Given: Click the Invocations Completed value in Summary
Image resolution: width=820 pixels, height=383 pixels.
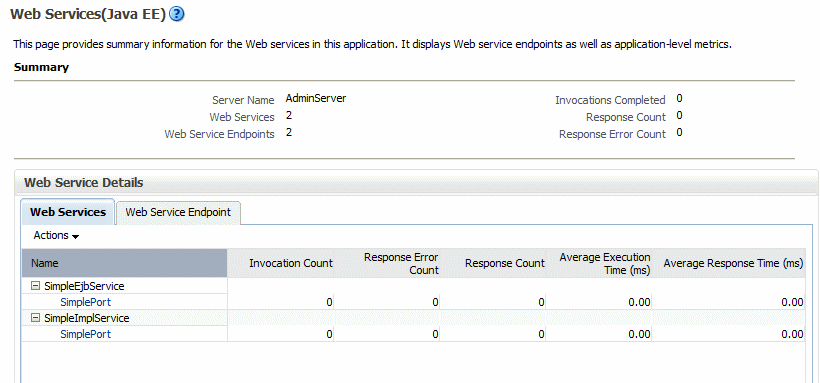Looking at the screenshot, I should 679,98.
